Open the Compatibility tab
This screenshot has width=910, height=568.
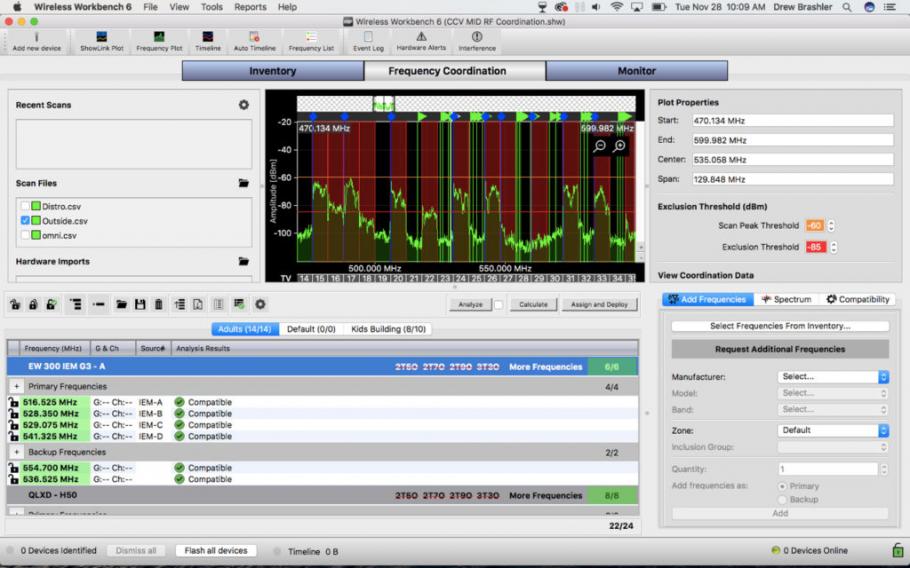tap(857, 299)
